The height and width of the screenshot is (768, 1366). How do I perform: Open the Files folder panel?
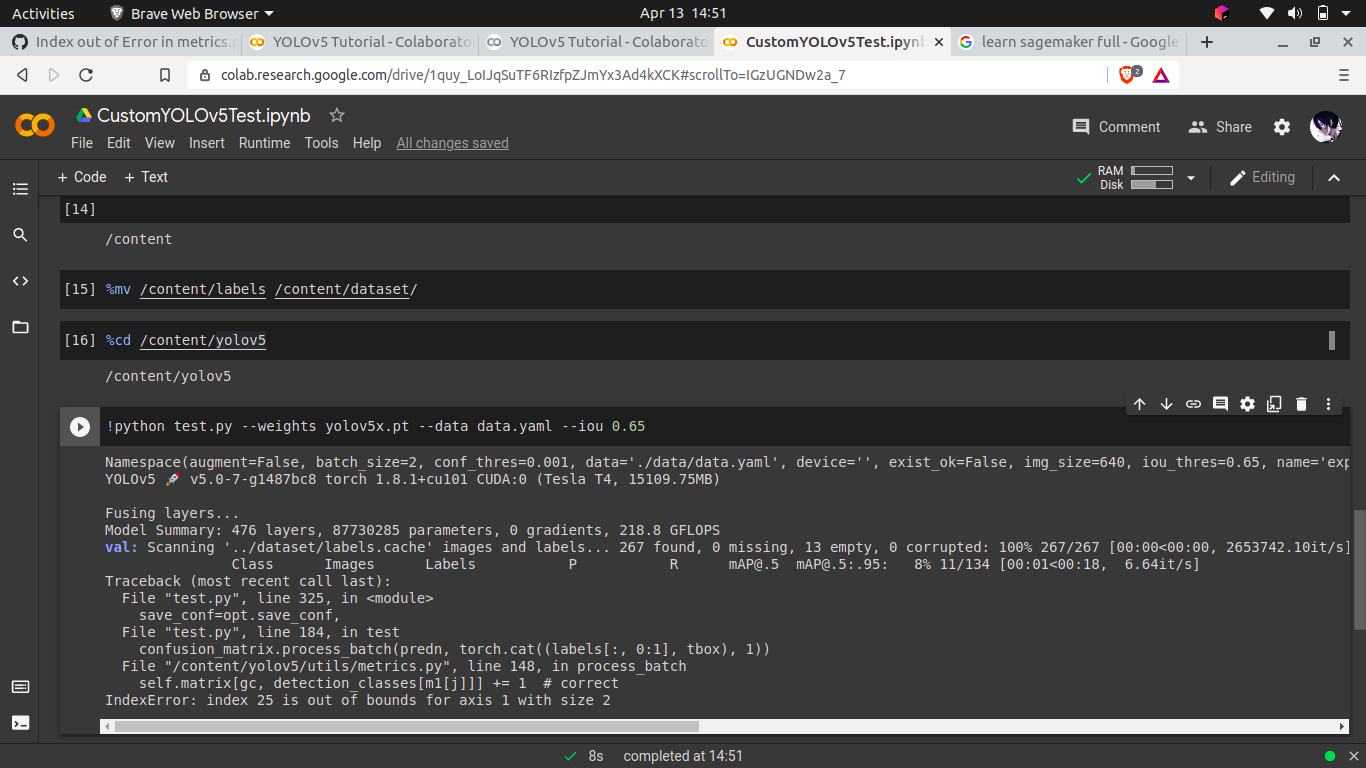tap(20, 327)
